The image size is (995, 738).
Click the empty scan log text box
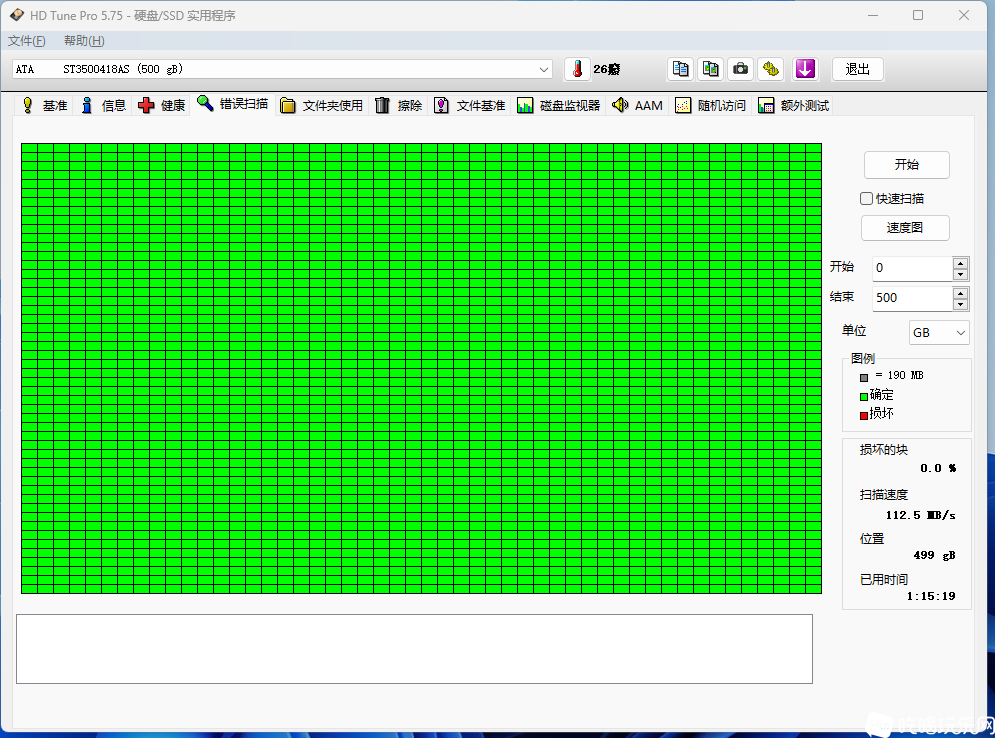point(414,649)
